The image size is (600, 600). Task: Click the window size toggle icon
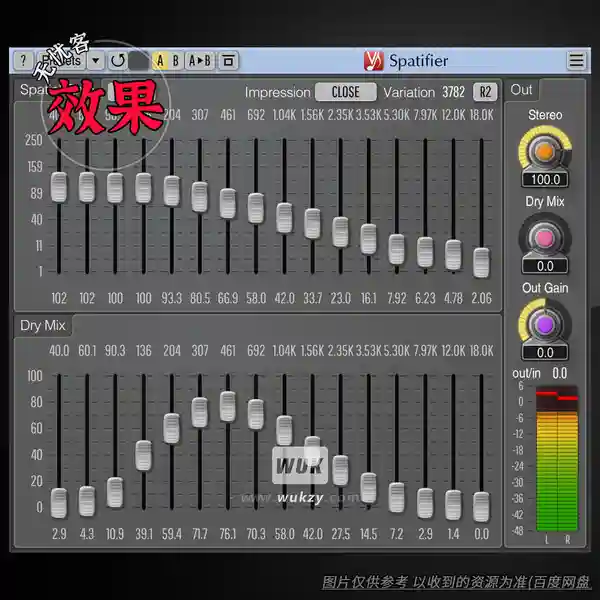coord(228,60)
